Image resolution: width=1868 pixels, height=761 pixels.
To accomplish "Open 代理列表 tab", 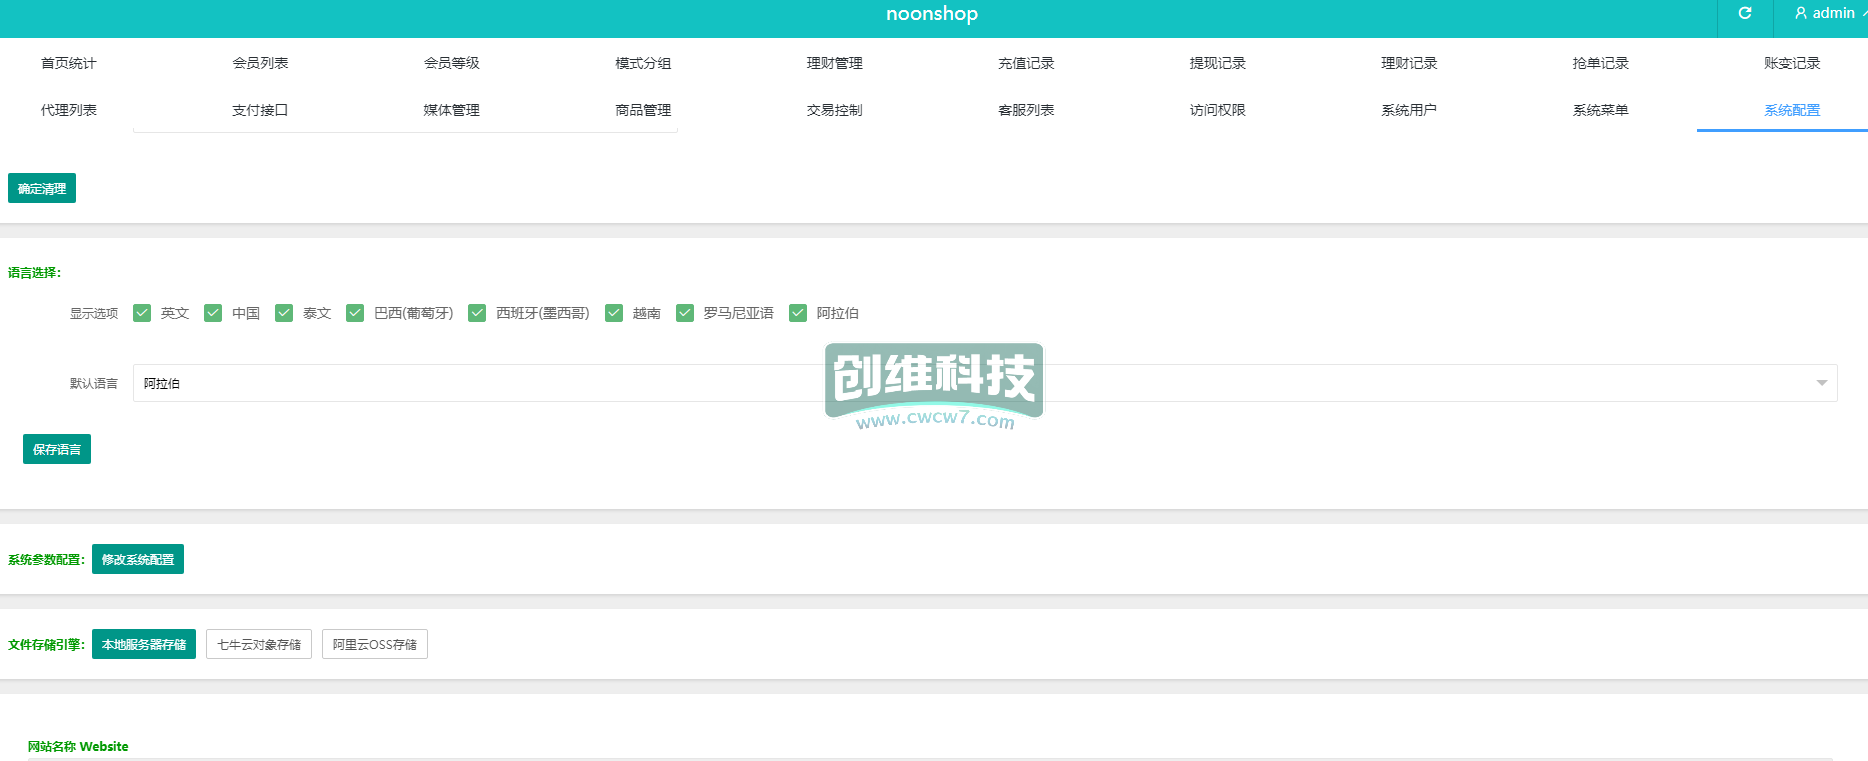I will 69,110.
